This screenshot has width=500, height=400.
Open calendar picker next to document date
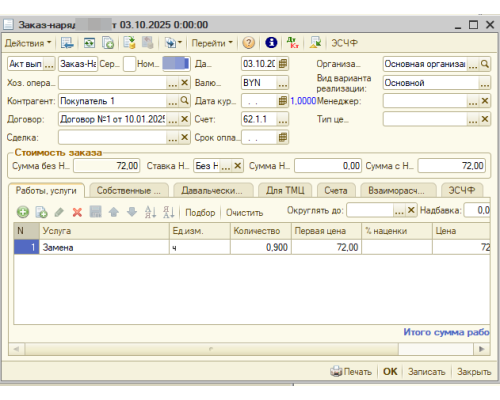[x=283, y=64]
